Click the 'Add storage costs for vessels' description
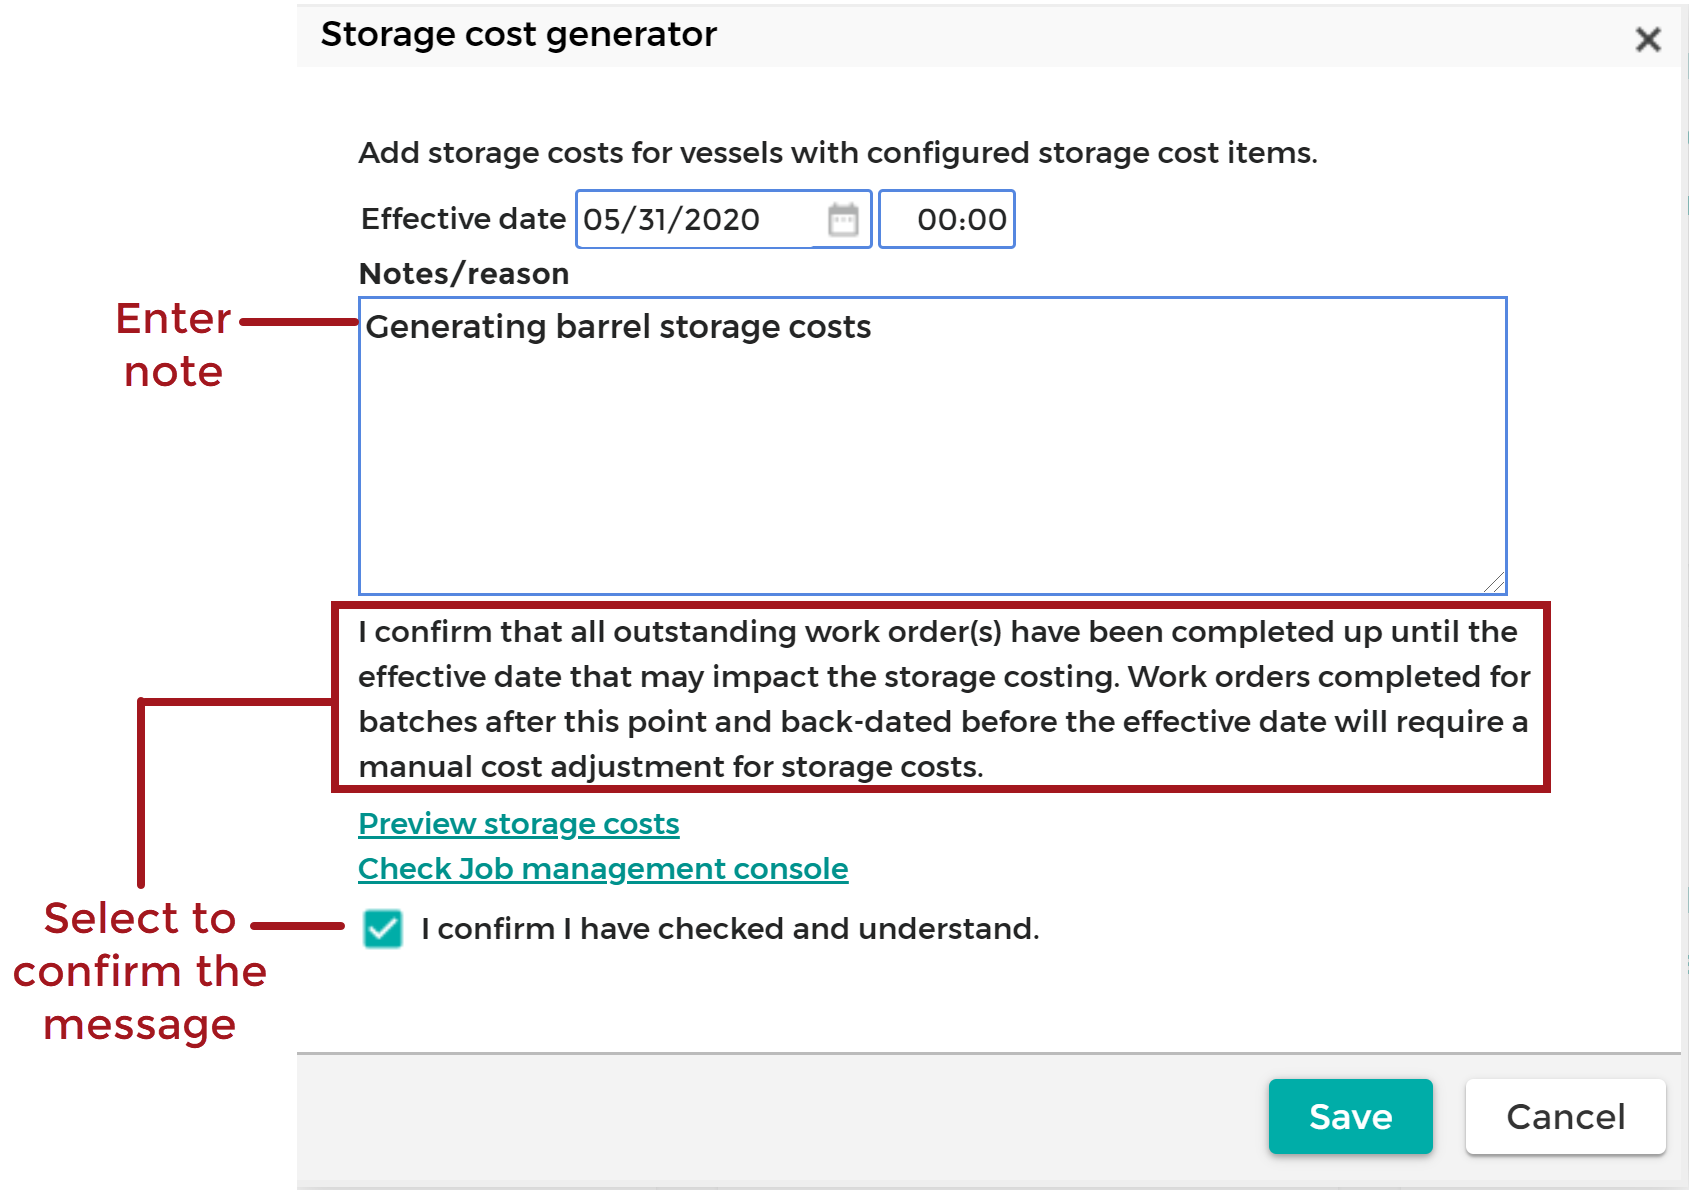 [x=838, y=153]
